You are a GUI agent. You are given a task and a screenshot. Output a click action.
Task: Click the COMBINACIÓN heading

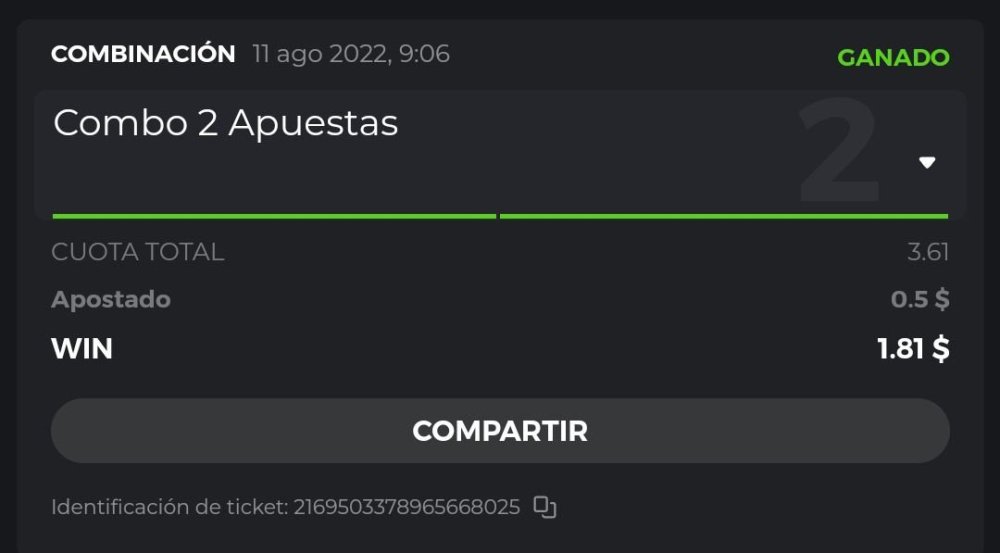click(x=143, y=54)
